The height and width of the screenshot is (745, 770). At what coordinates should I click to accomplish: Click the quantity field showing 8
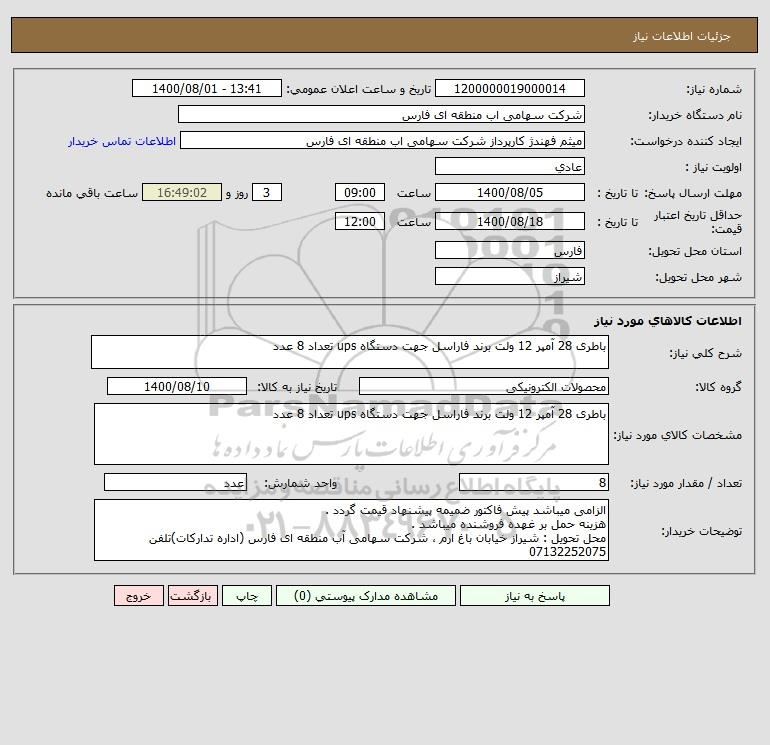click(534, 482)
